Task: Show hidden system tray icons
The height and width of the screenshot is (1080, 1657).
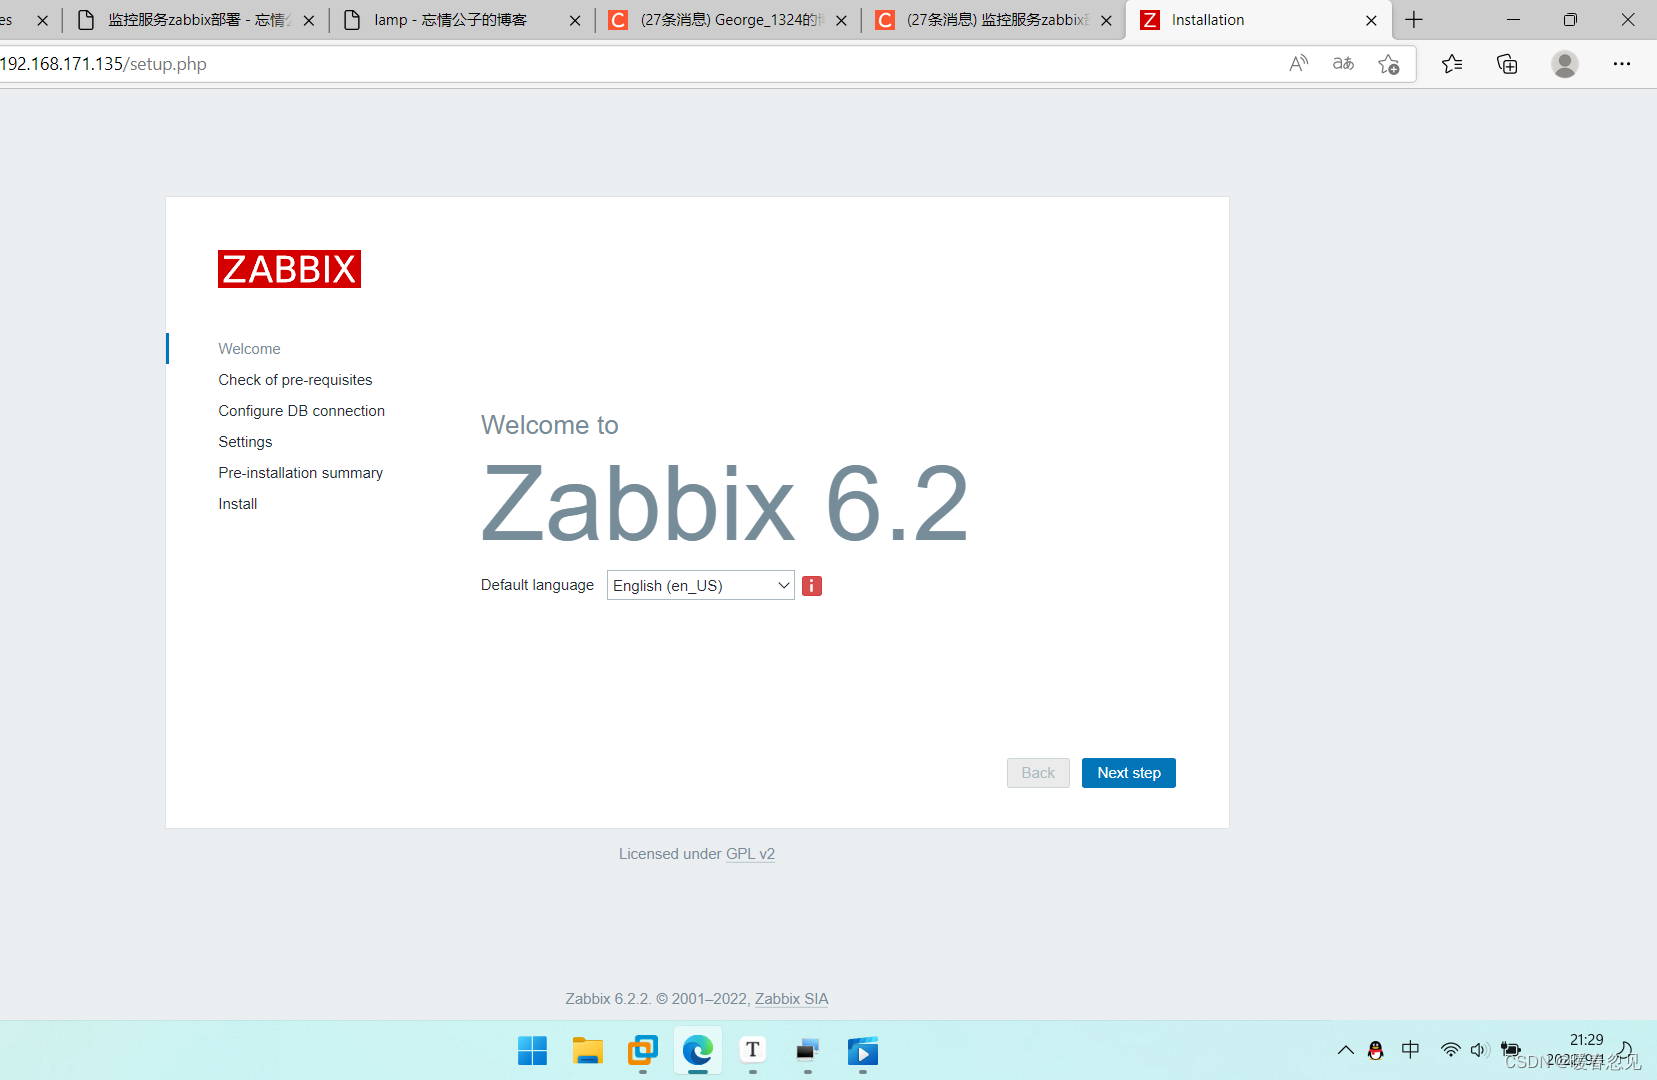Action: click(x=1346, y=1050)
